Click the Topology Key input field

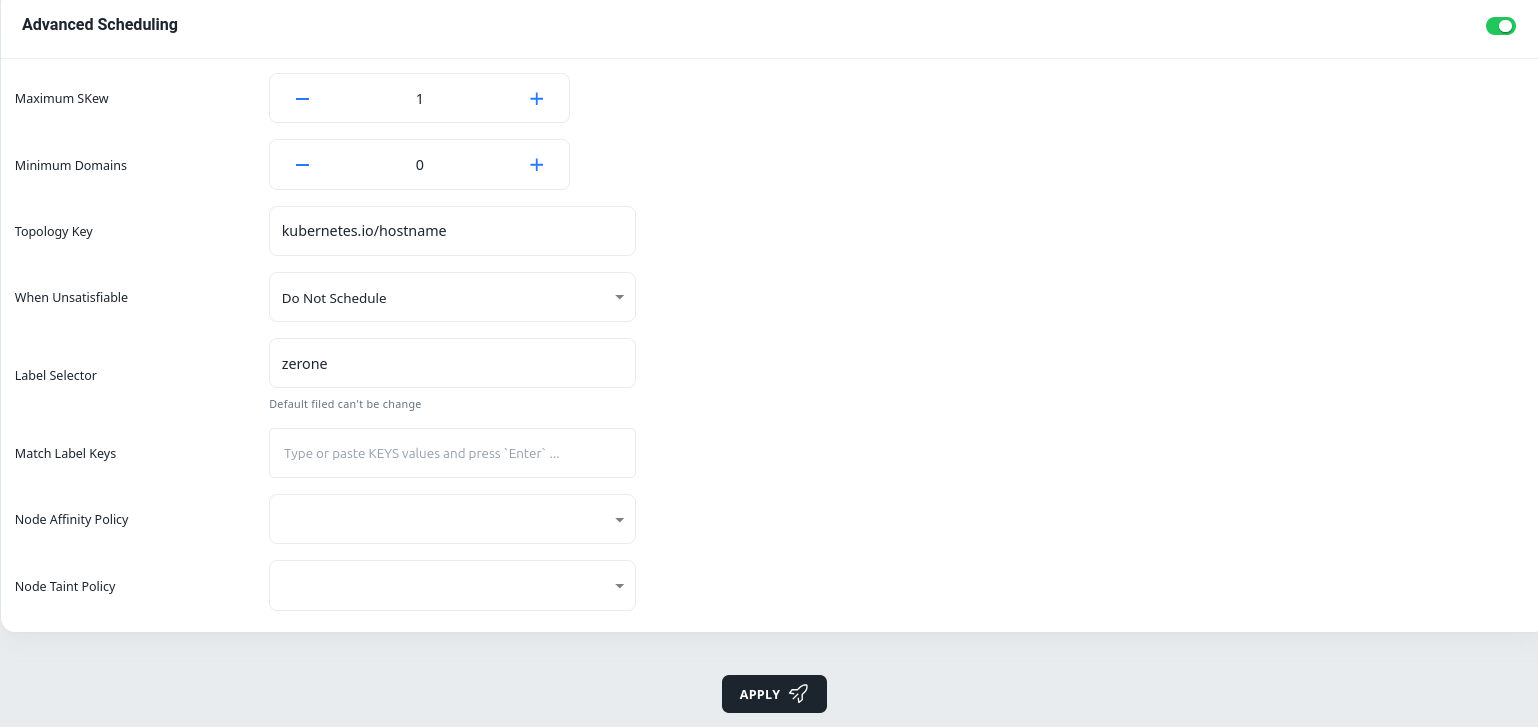tap(452, 231)
